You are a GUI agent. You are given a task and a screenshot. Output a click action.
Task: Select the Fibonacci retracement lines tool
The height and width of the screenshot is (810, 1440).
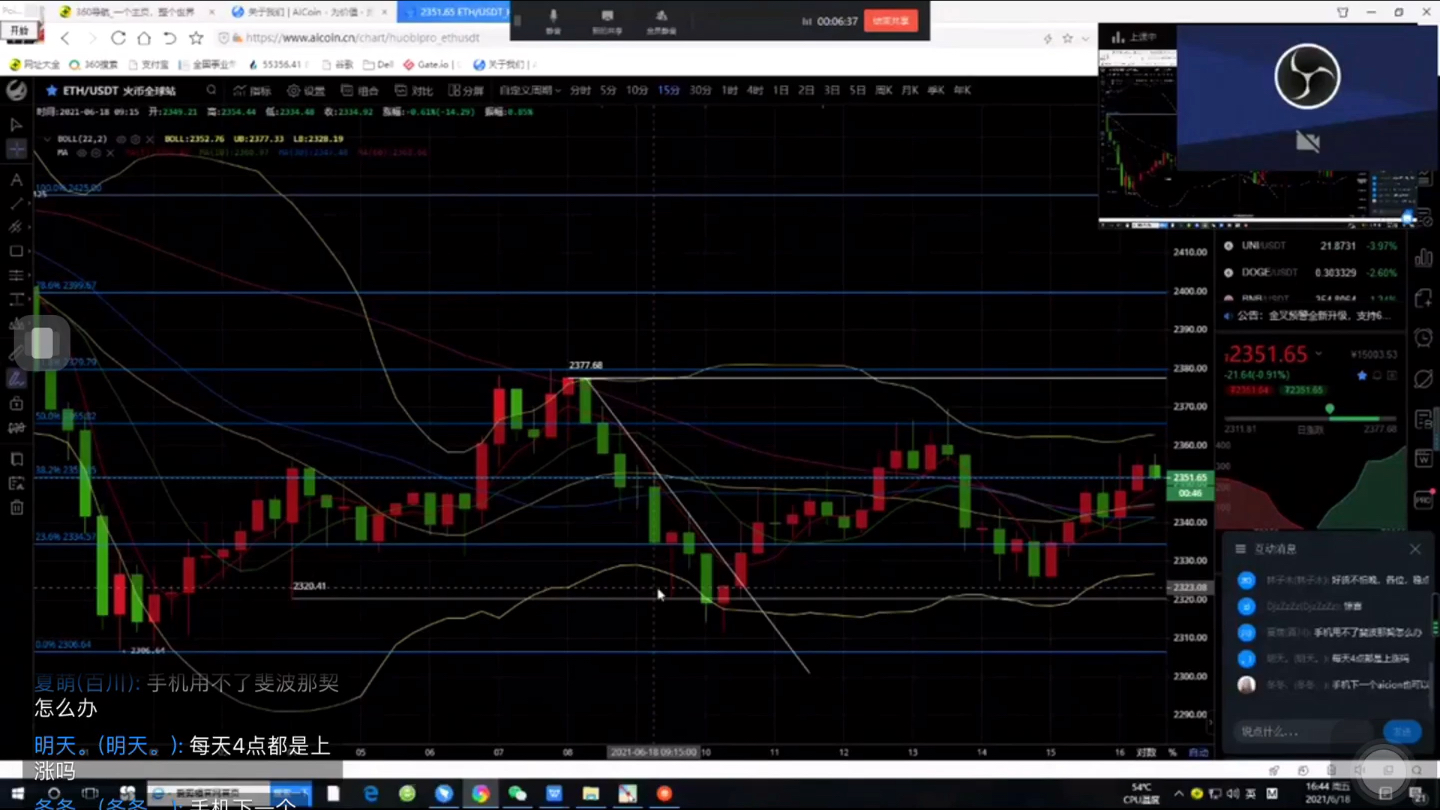(16, 276)
